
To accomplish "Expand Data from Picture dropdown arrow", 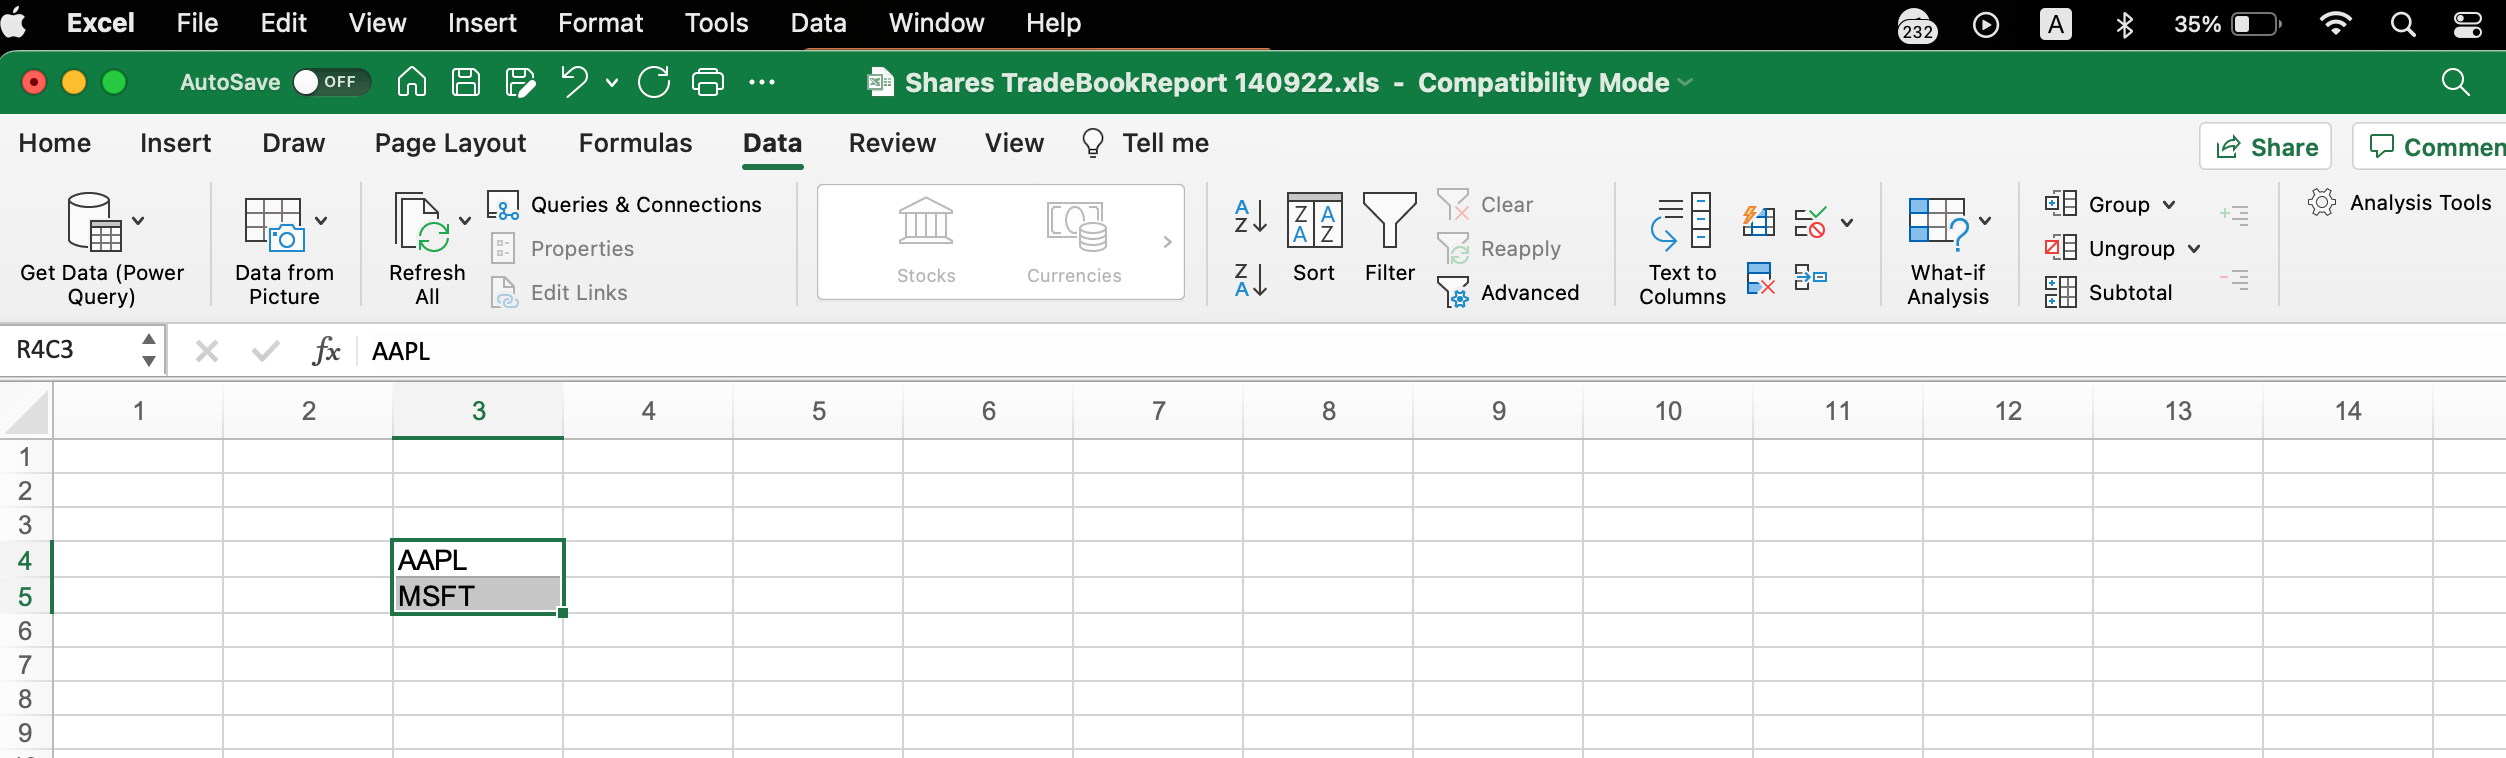I will [x=321, y=221].
